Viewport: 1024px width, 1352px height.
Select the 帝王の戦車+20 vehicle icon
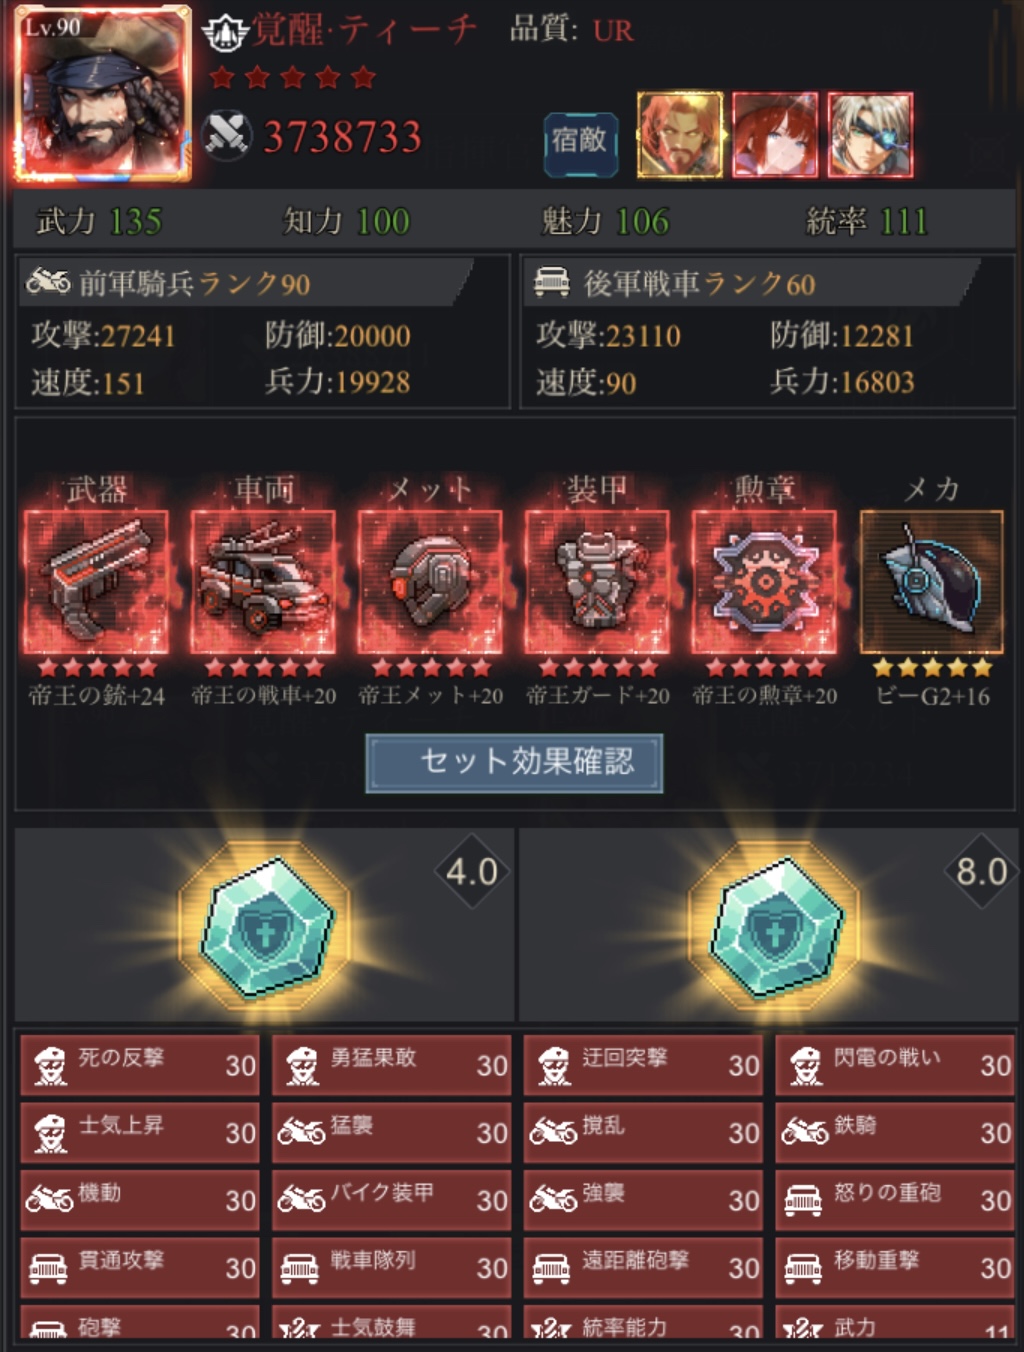[263, 581]
